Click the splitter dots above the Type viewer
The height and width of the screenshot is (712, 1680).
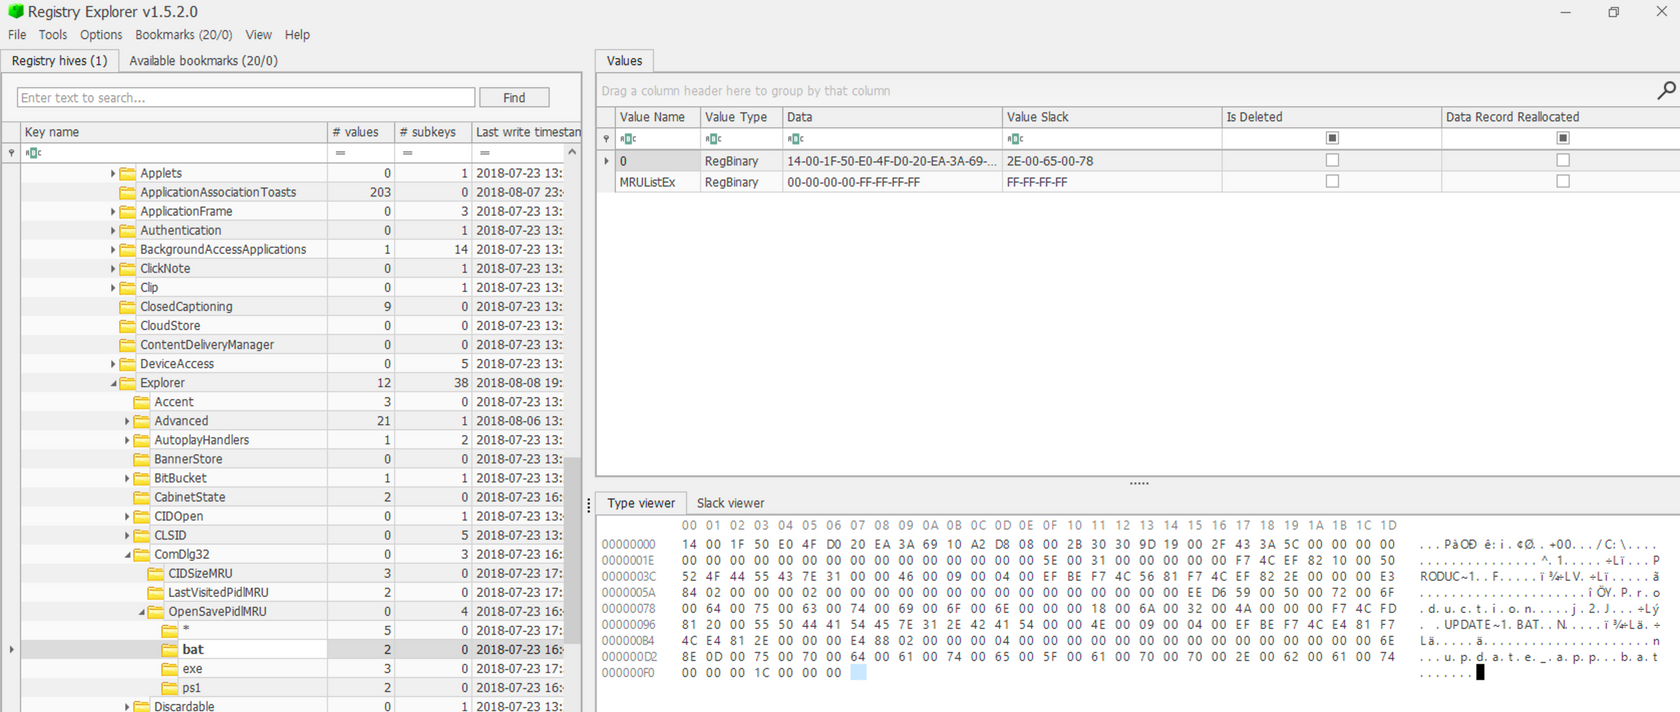pyautogui.click(x=1139, y=483)
